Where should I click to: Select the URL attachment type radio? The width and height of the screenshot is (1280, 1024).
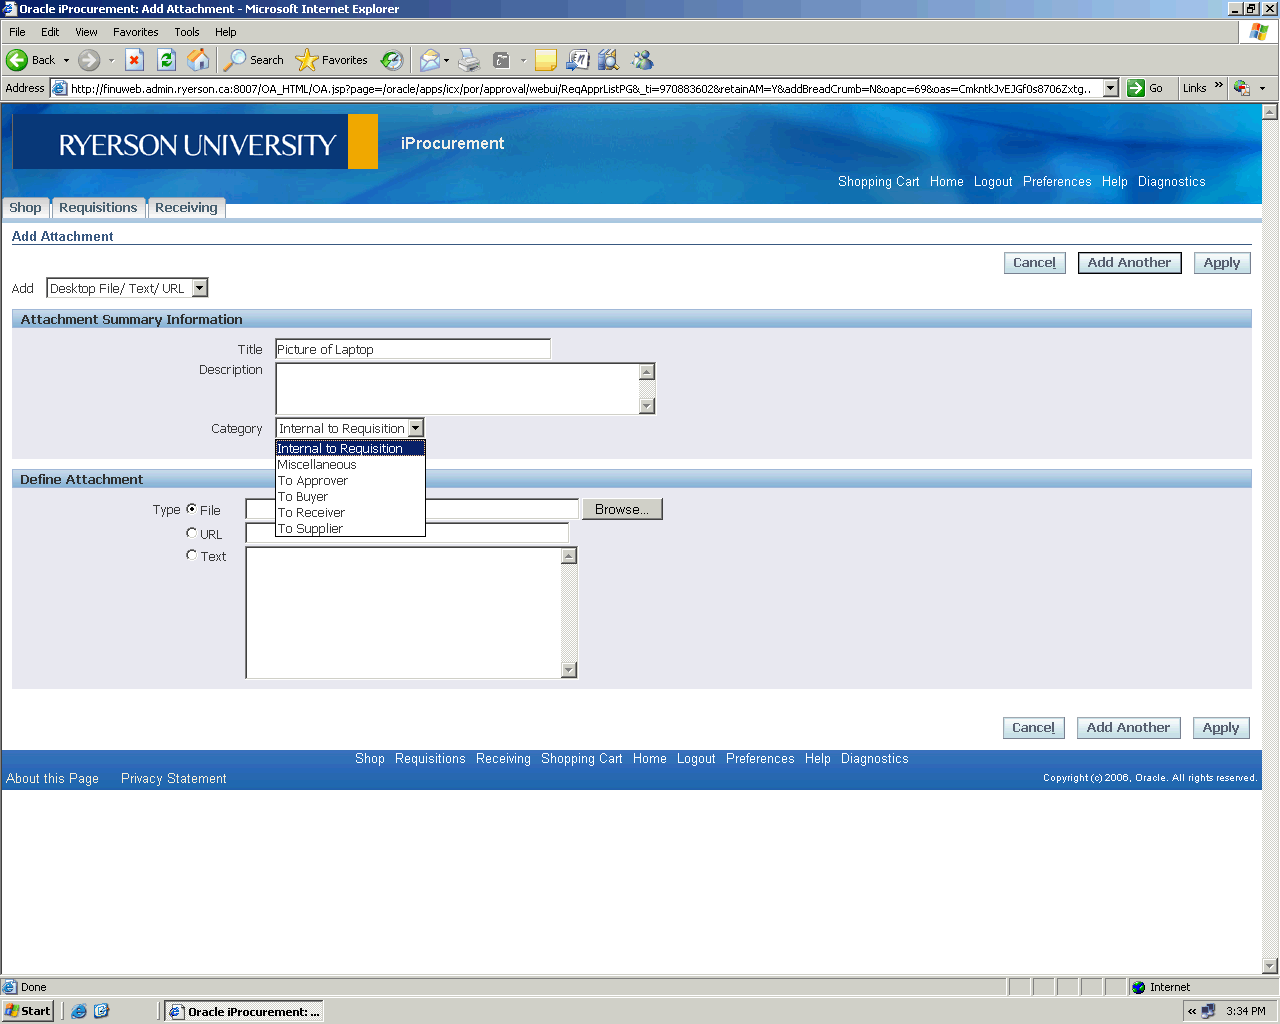[x=192, y=533]
